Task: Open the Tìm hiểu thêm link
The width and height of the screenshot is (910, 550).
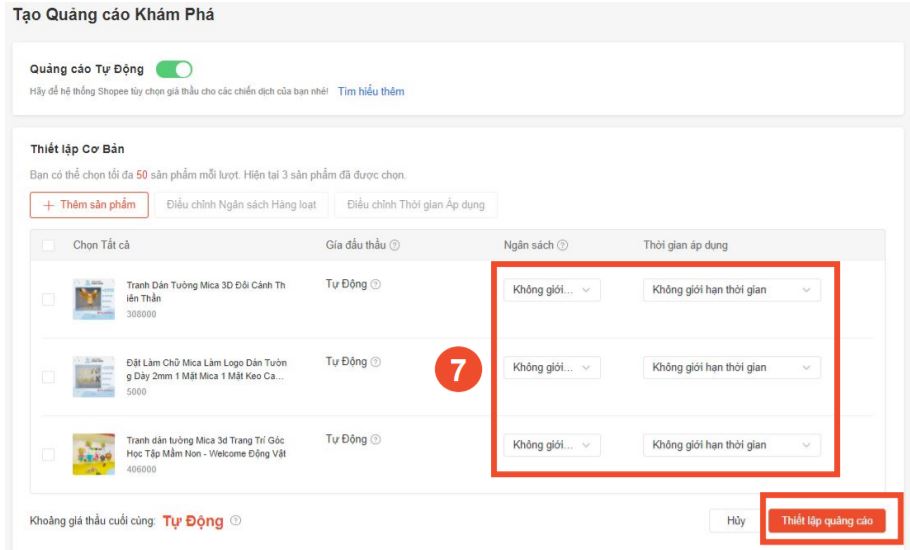Action: (x=371, y=91)
